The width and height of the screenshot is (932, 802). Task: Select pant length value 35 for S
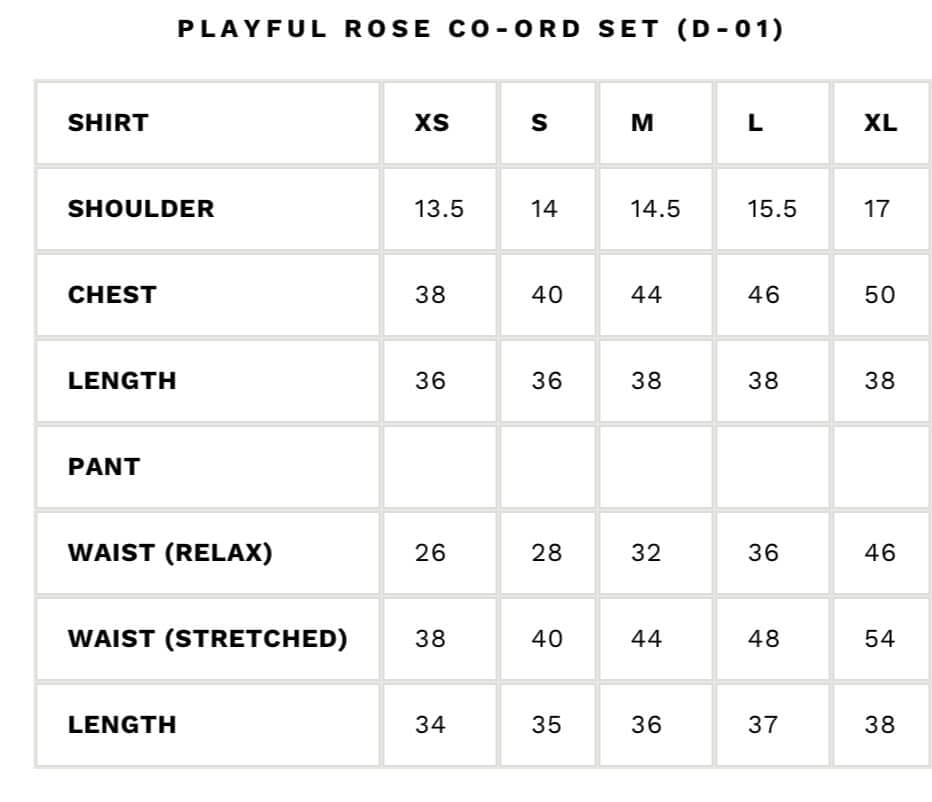pyautogui.click(x=546, y=725)
